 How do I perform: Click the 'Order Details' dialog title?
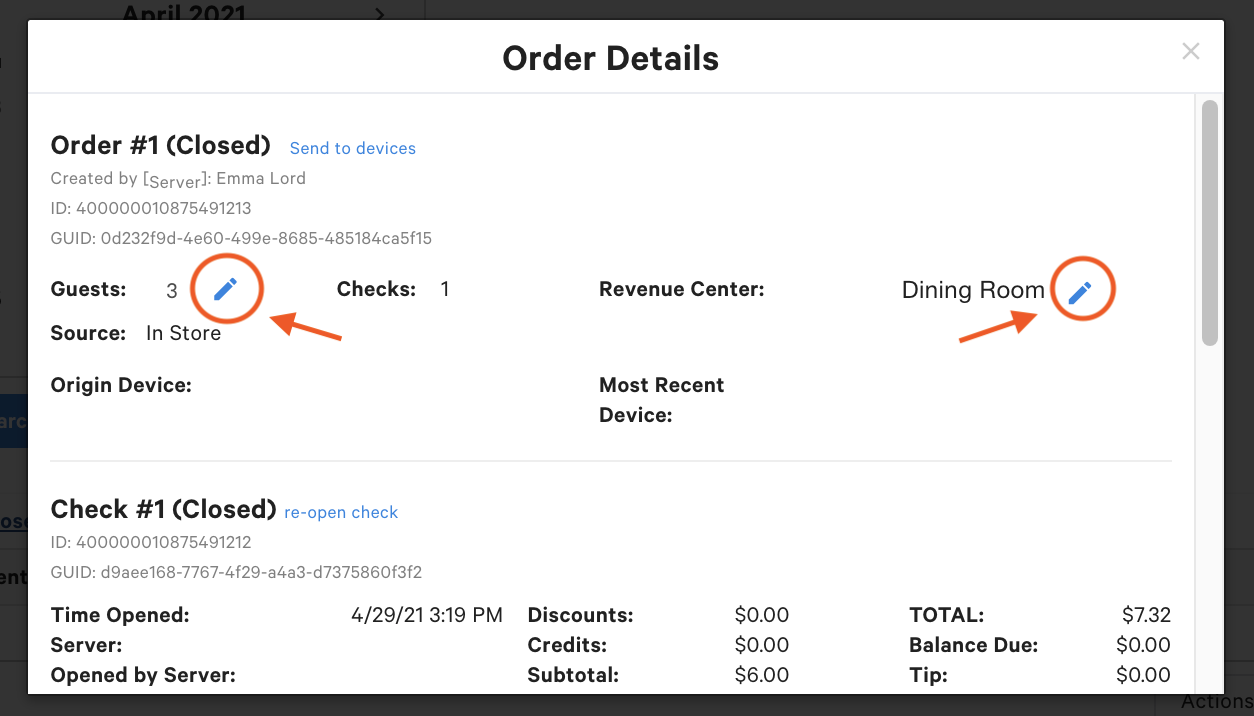click(610, 58)
